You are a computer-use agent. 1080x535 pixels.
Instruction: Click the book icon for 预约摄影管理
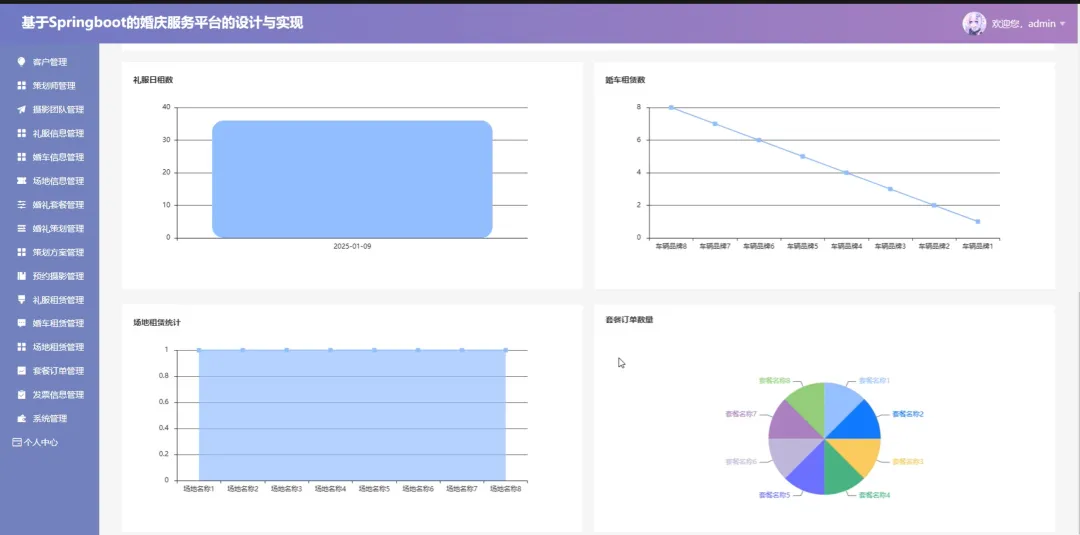21,275
